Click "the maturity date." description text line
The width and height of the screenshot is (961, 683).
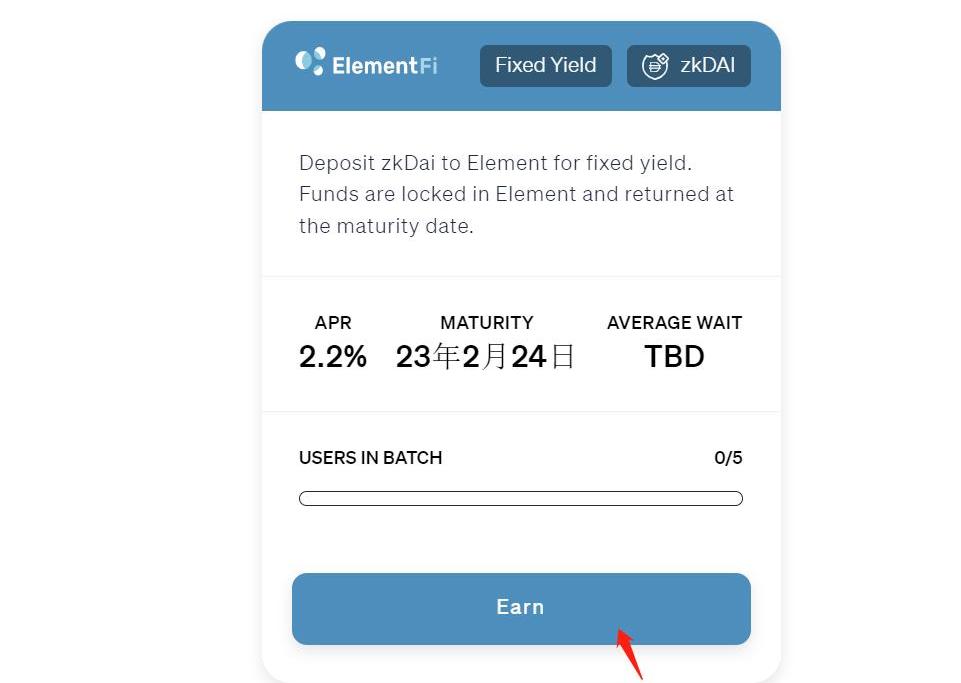click(x=386, y=226)
